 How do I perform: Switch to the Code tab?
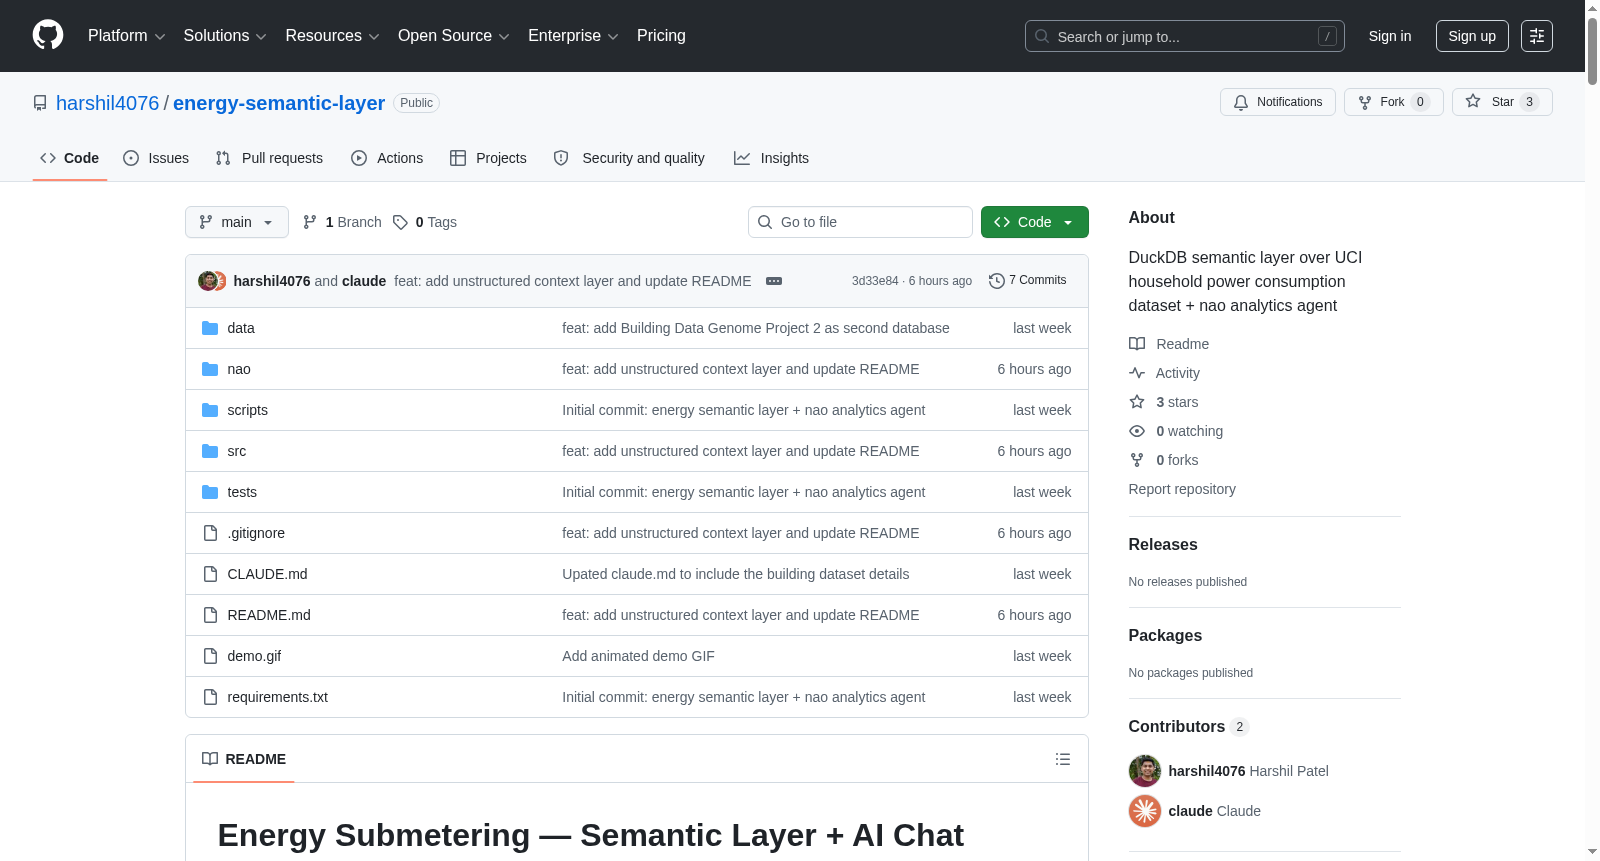coord(70,158)
